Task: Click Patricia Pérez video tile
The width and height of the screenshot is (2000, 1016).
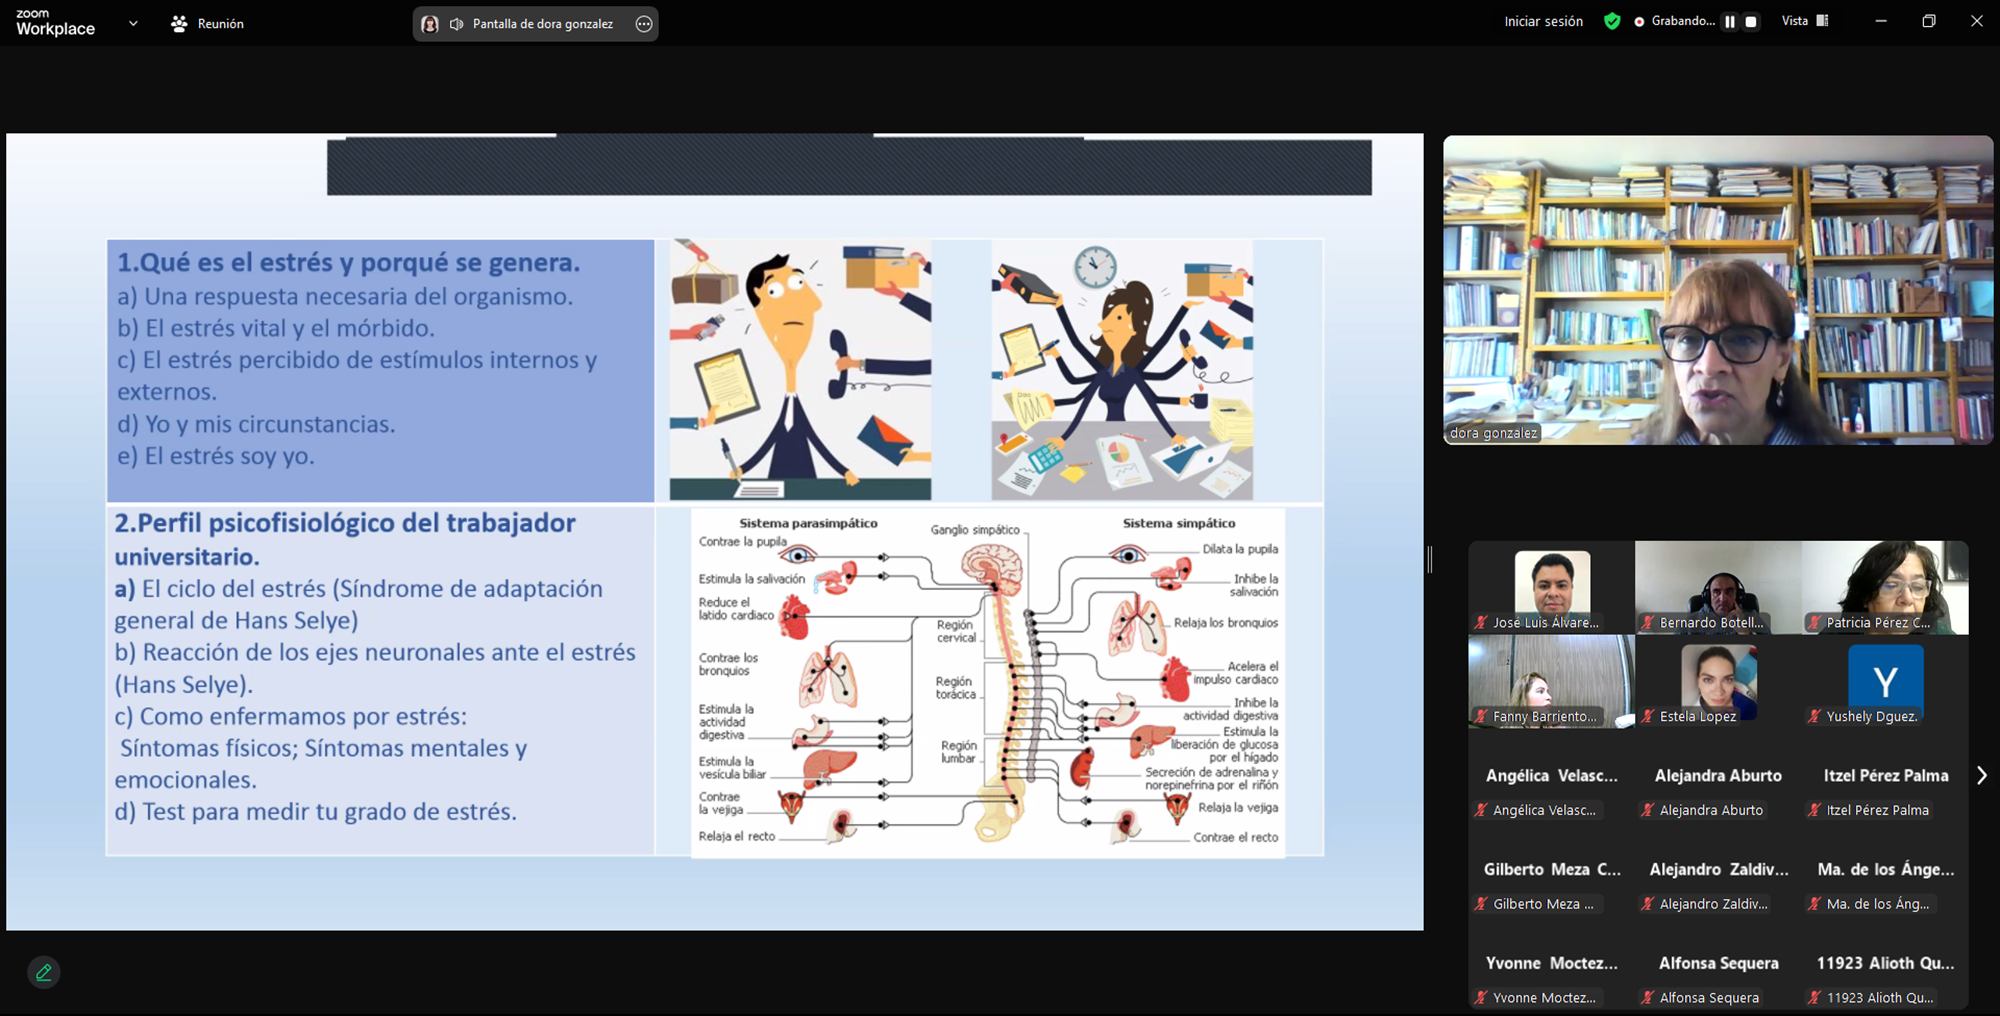Action: tap(1885, 587)
